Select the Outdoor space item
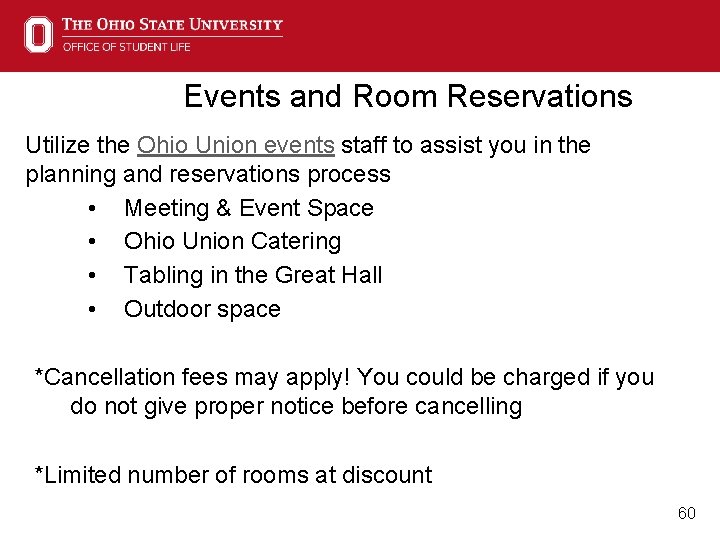 click(202, 309)
